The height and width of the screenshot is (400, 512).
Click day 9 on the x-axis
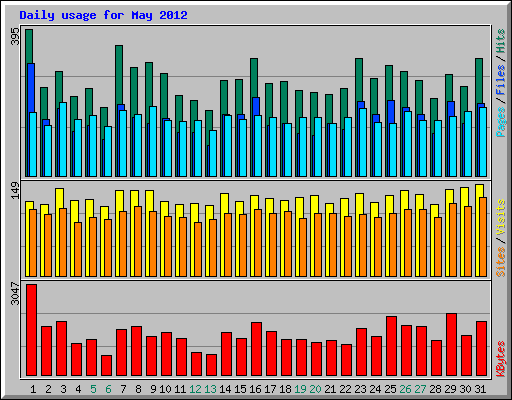[x=153, y=389]
